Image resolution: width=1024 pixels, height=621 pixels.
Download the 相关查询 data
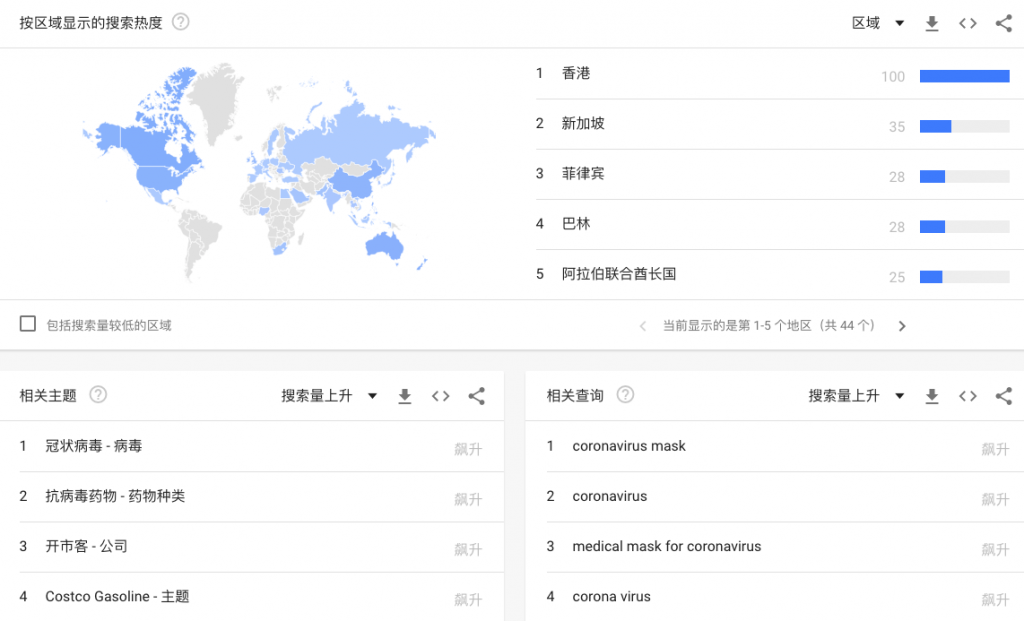(x=932, y=396)
